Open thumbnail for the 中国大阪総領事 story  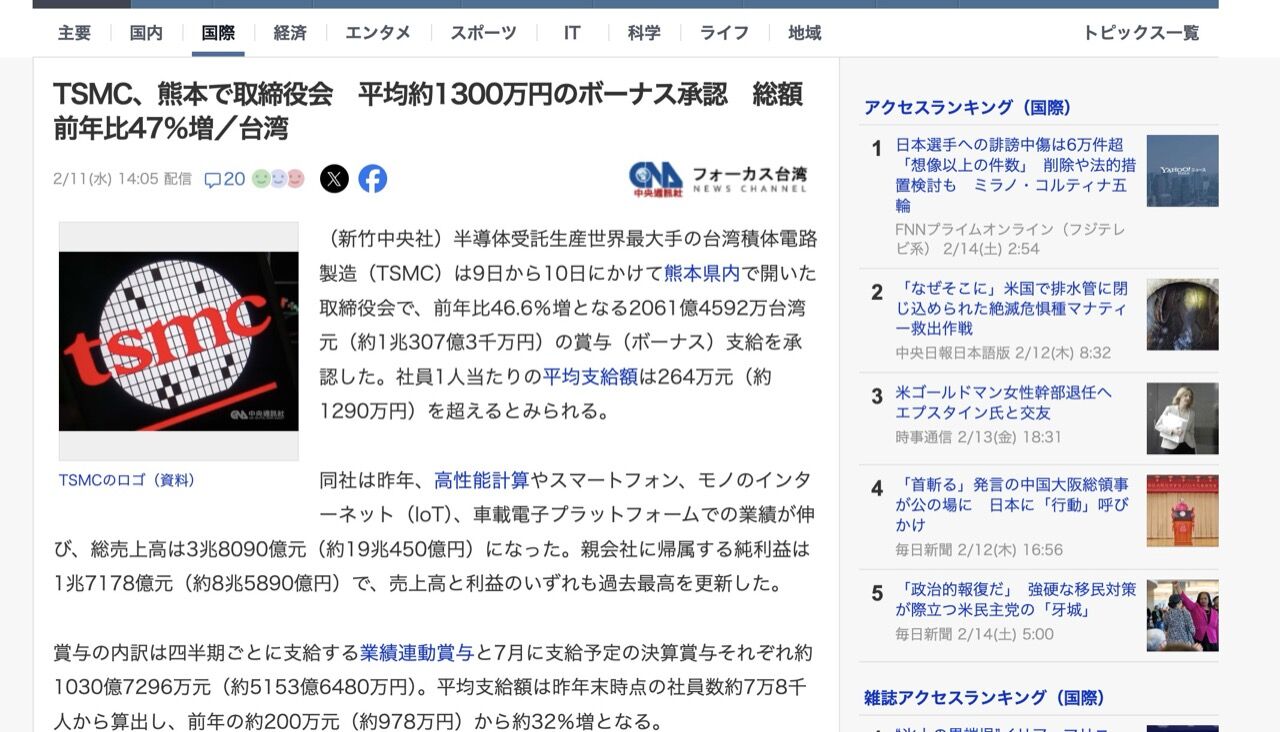point(1182,510)
